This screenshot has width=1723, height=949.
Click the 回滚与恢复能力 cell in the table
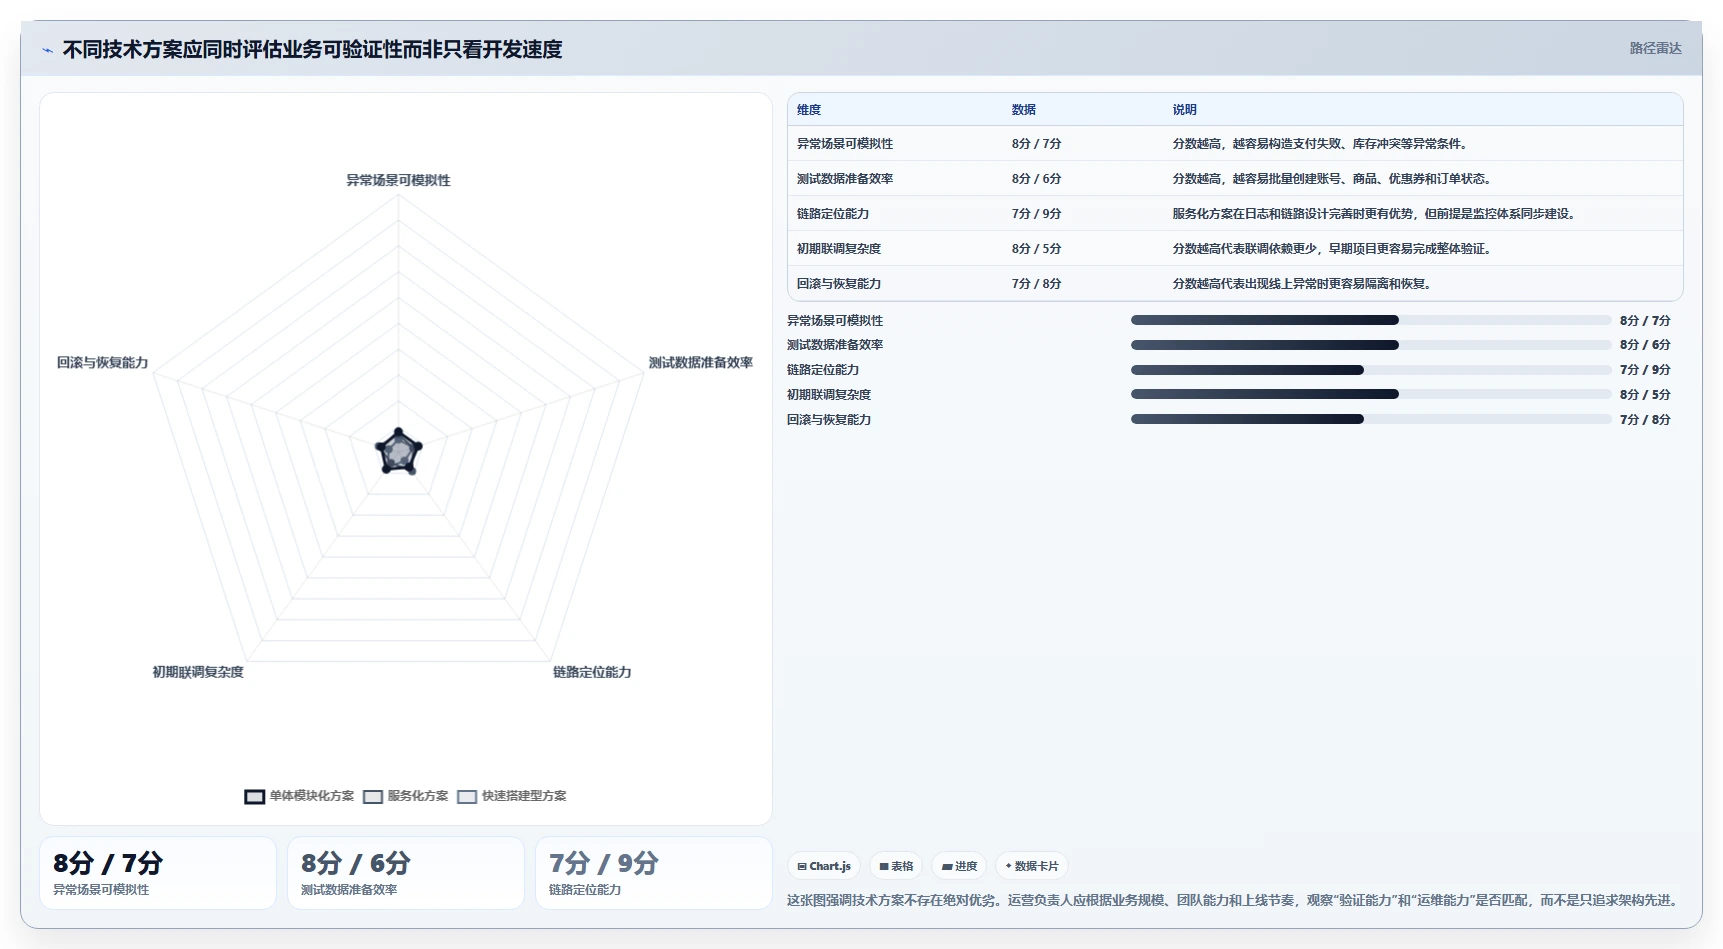[x=839, y=284]
